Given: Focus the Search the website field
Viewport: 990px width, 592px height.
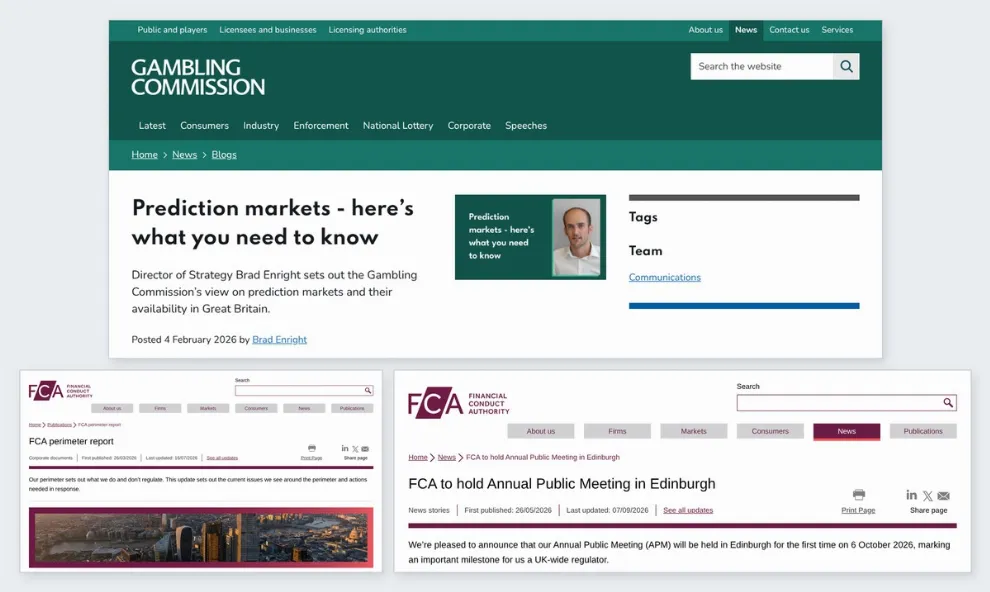Looking at the screenshot, I should 762,66.
